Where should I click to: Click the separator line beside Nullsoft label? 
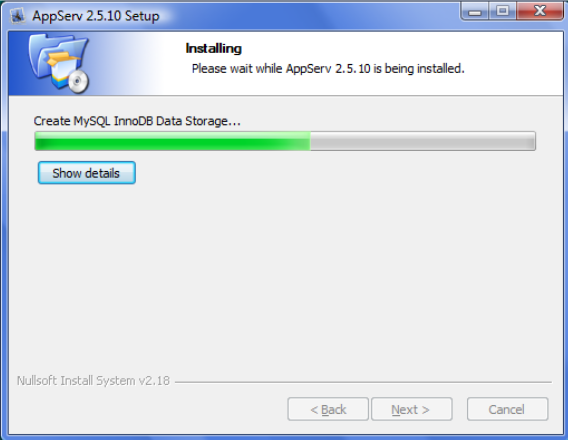[363, 382]
